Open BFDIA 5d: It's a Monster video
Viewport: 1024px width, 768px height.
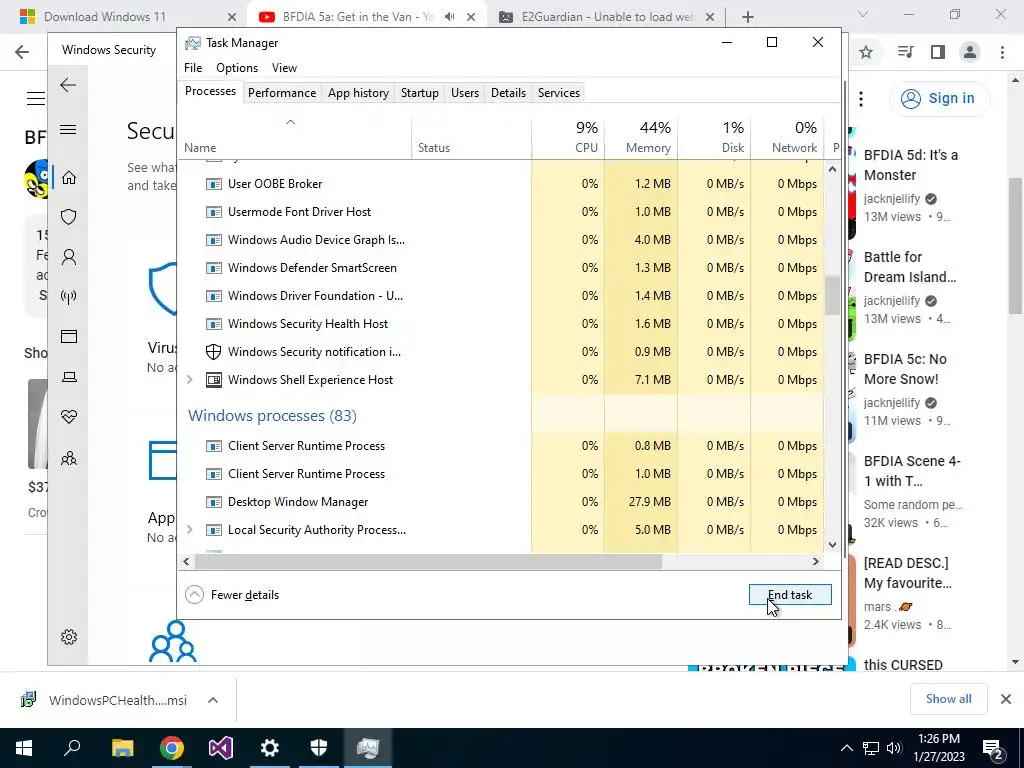pyautogui.click(x=910, y=165)
